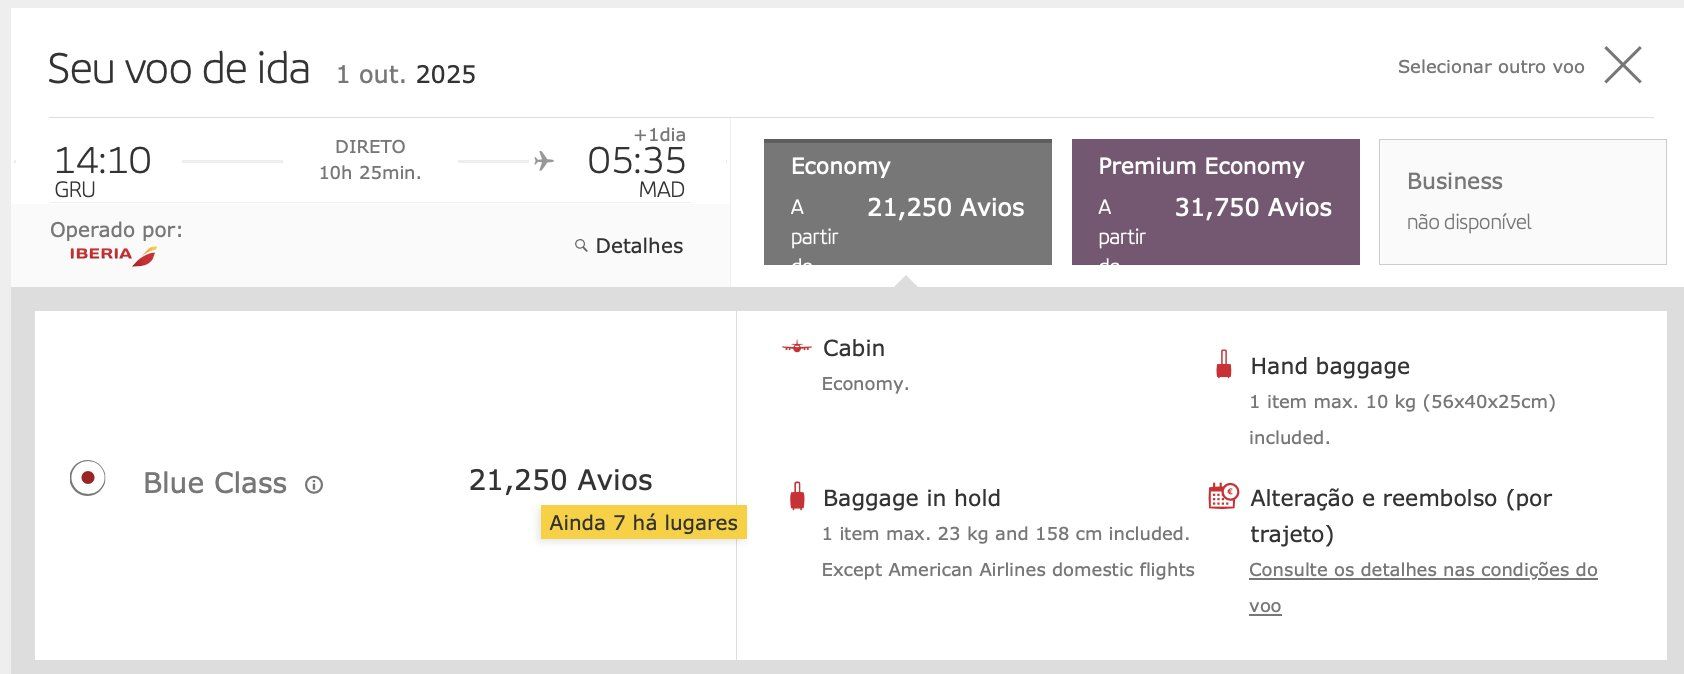The width and height of the screenshot is (1684, 674).
Task: Click the Iberia airline logo
Action: [113, 255]
